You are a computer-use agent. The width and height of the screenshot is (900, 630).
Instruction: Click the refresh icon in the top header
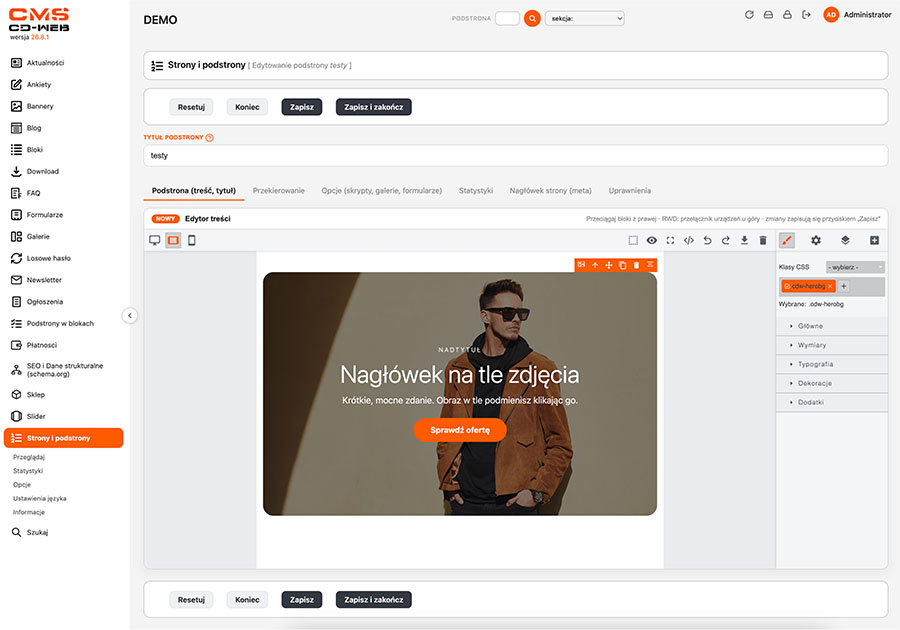[x=749, y=15]
